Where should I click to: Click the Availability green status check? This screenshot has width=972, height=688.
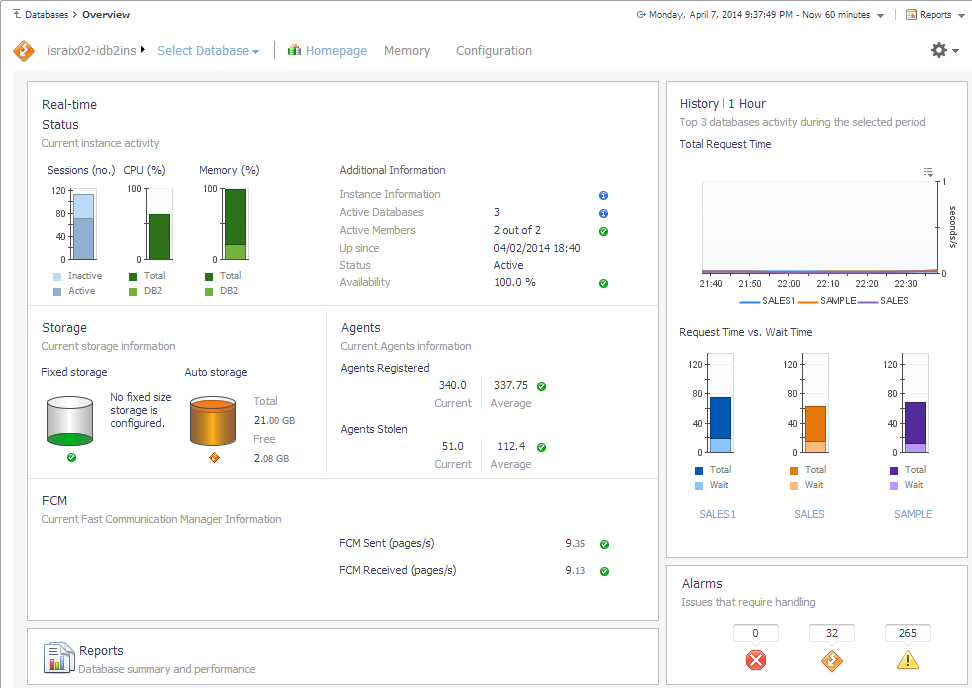click(603, 283)
